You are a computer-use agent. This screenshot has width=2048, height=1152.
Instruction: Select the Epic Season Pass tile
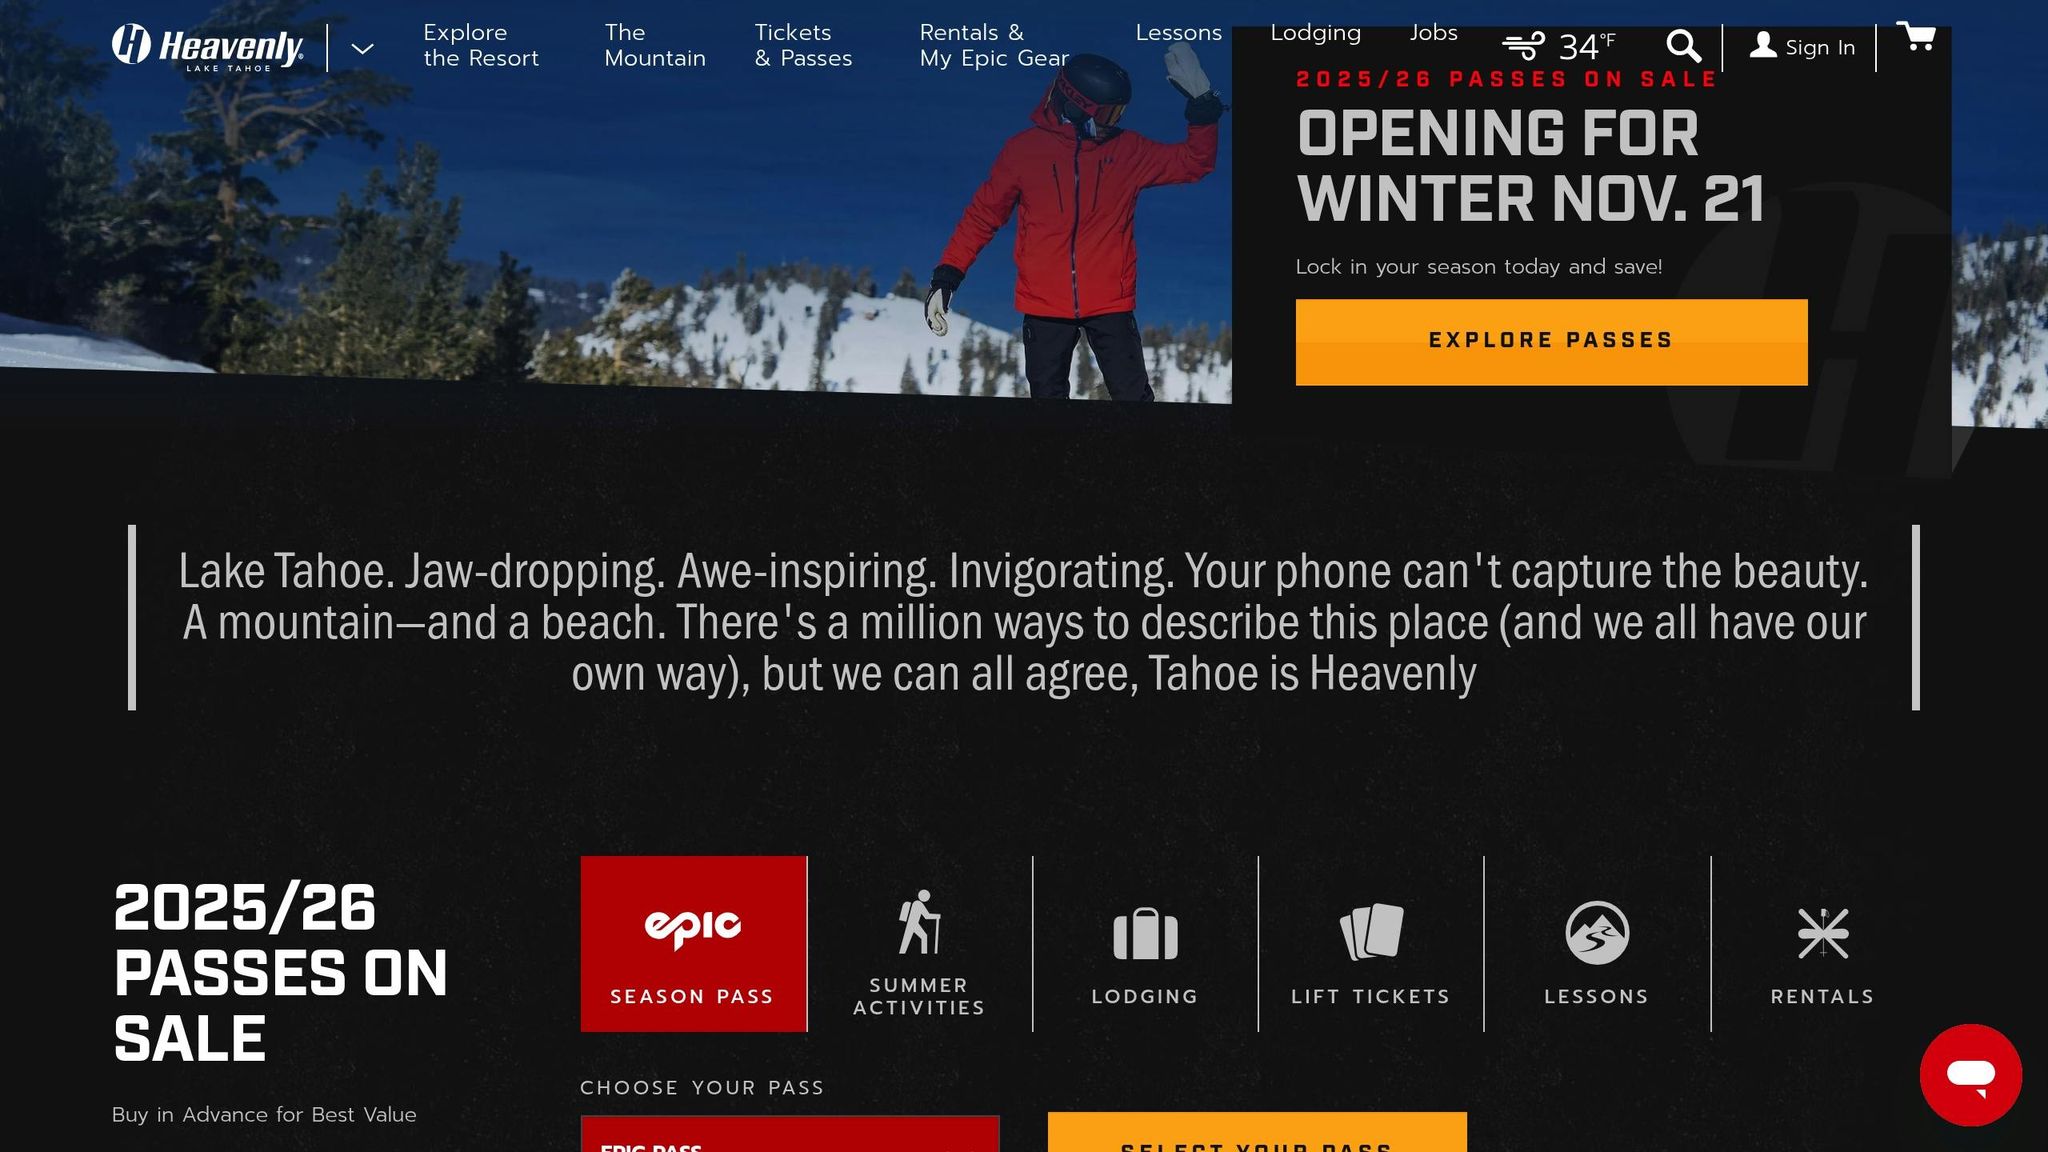(x=693, y=944)
